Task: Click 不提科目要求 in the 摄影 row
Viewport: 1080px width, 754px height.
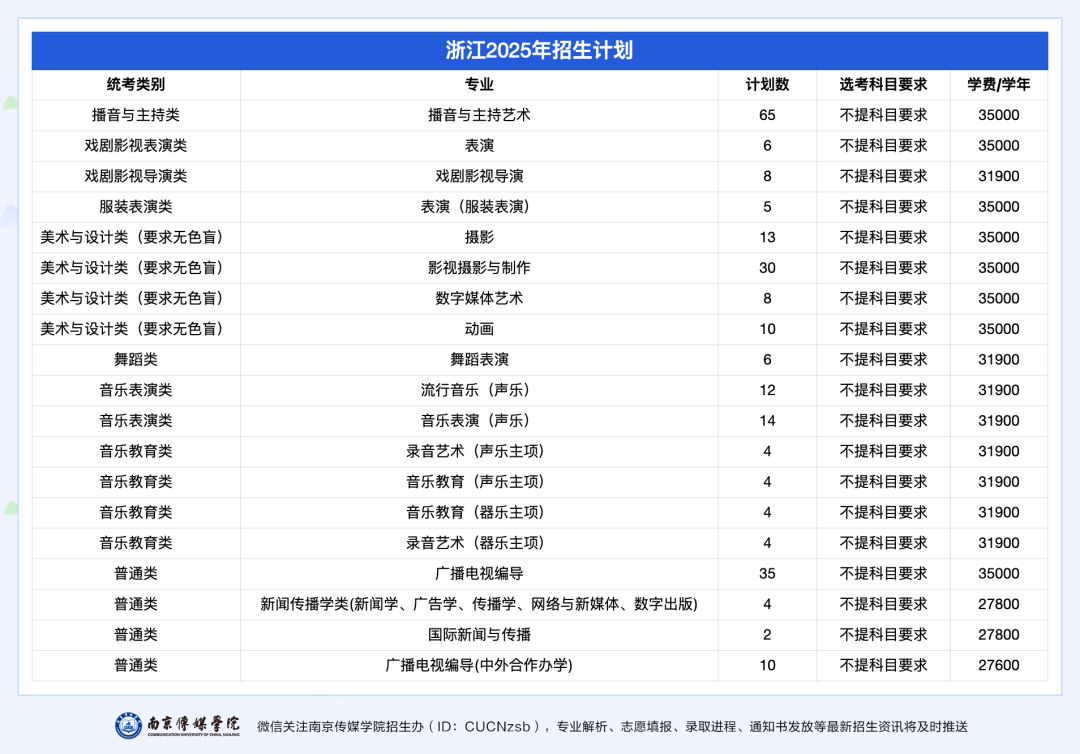Action: [883, 238]
